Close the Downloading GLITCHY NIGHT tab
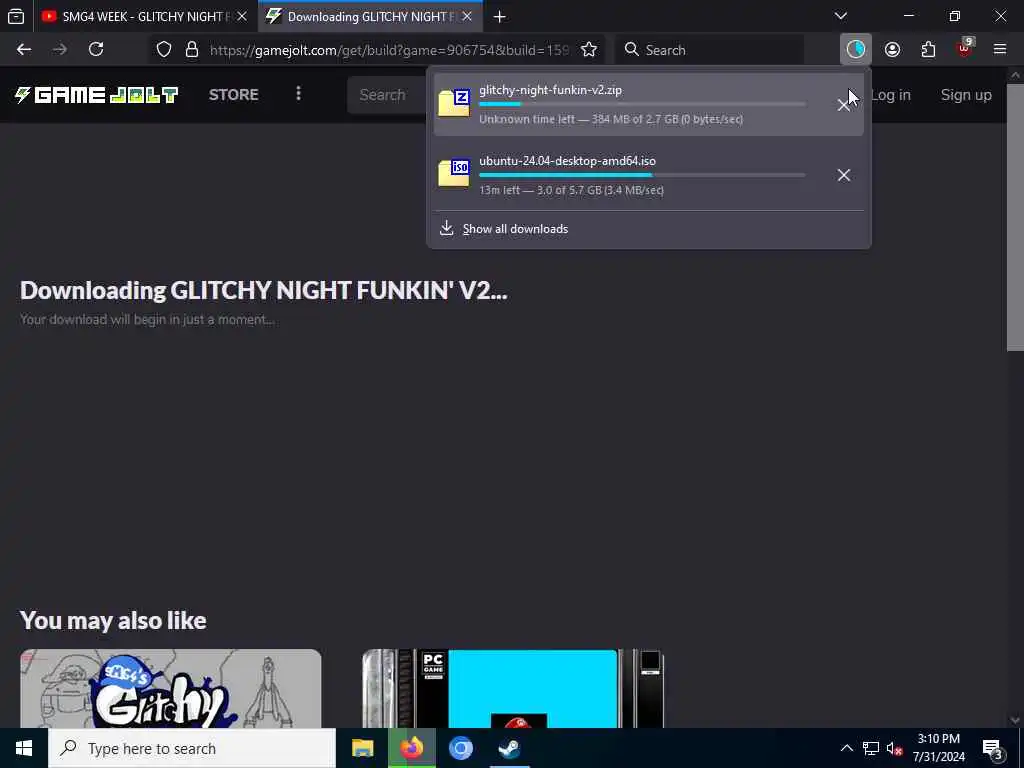 (467, 16)
